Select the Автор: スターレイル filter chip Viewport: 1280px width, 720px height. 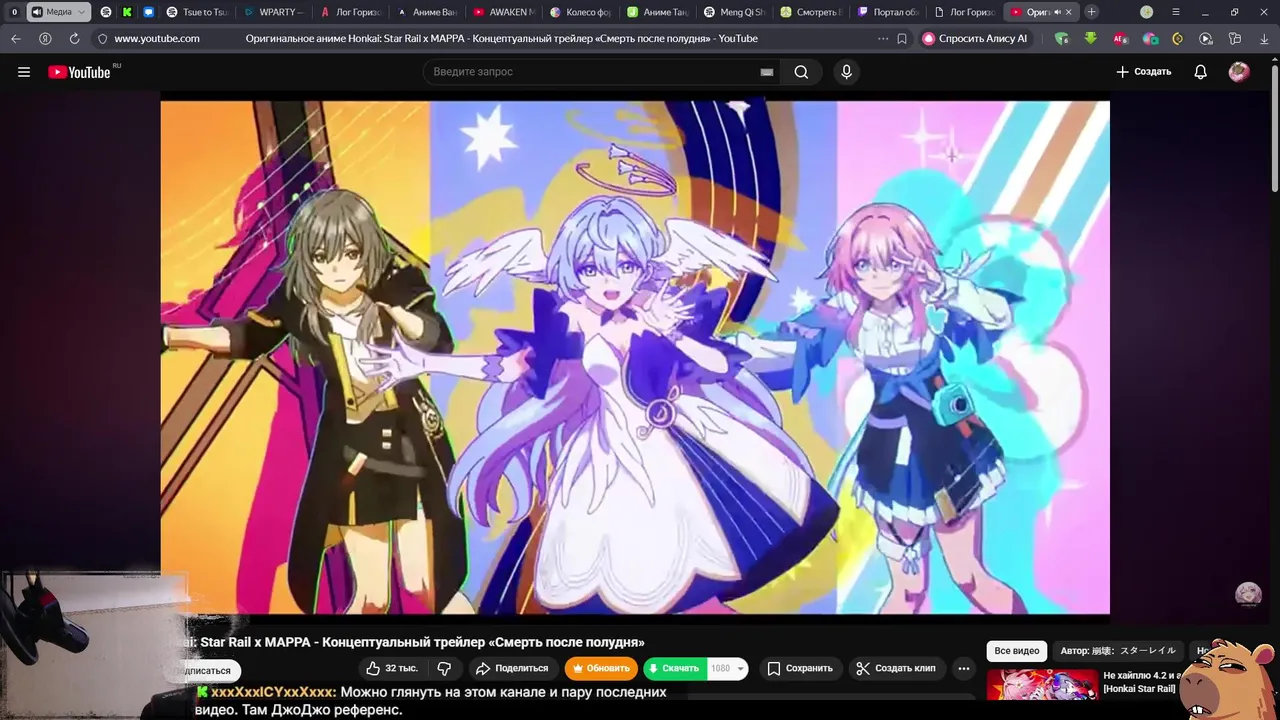[1118, 651]
